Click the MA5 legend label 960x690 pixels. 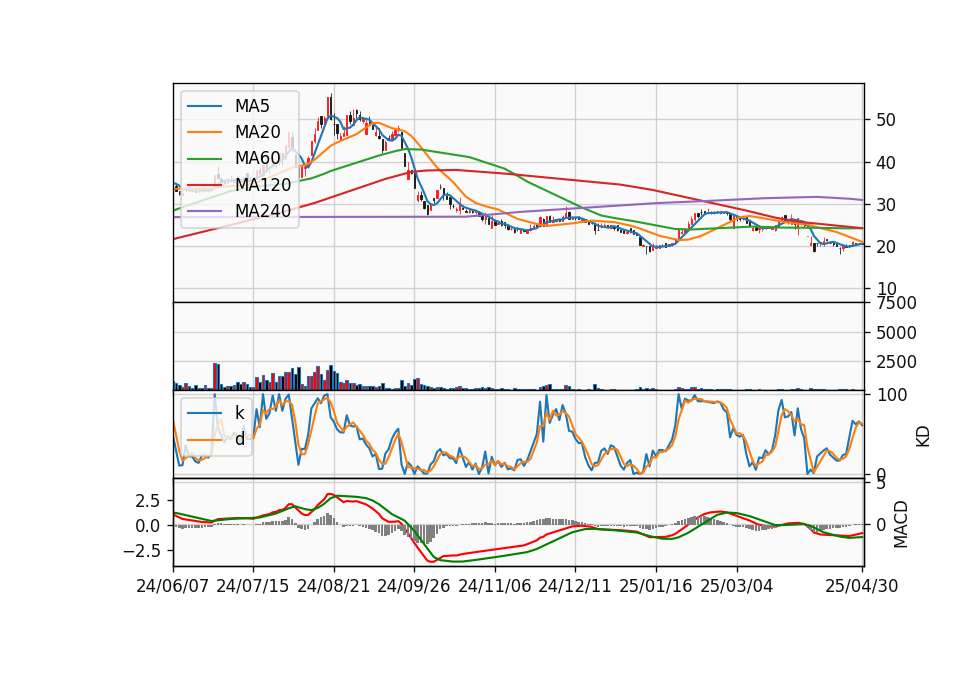(252, 106)
